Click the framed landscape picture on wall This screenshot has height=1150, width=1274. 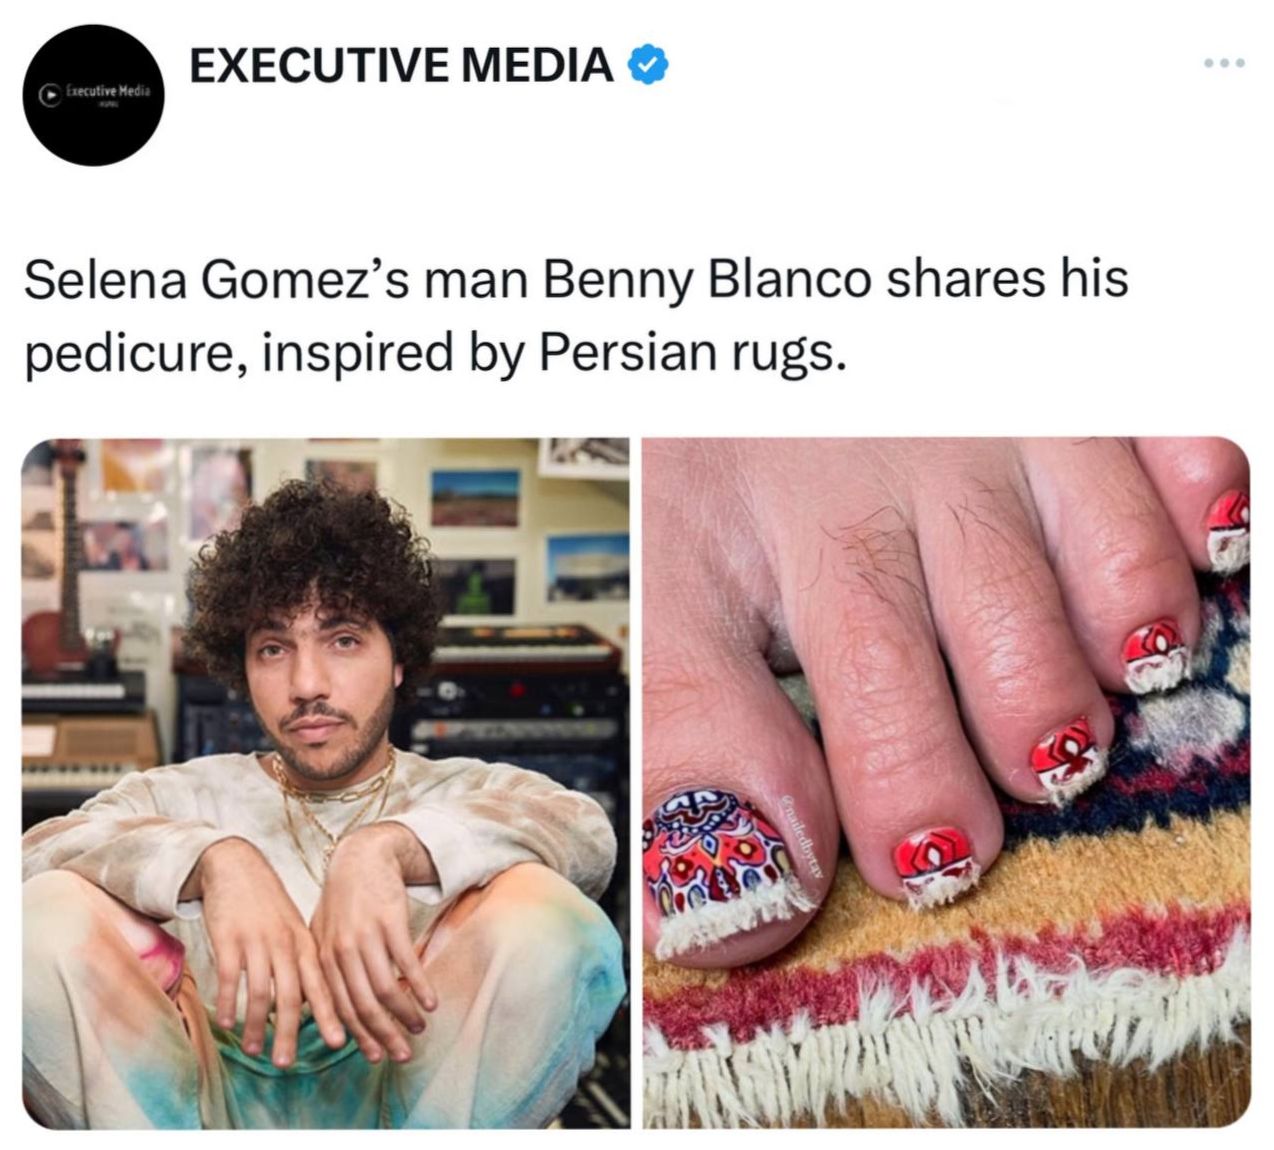coord(475,497)
